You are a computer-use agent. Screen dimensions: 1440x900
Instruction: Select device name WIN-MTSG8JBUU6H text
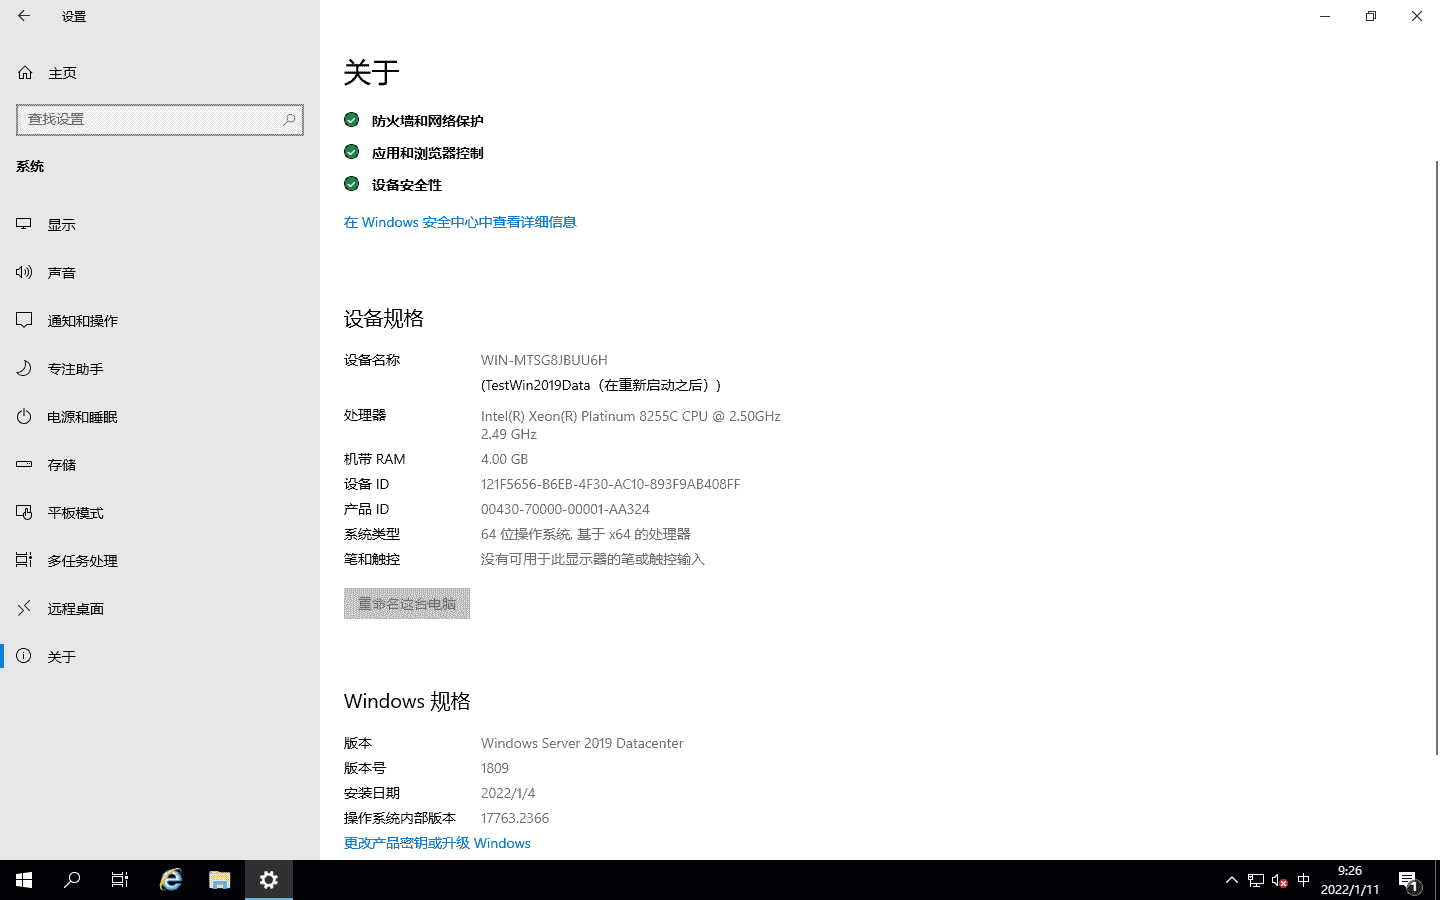[544, 360]
